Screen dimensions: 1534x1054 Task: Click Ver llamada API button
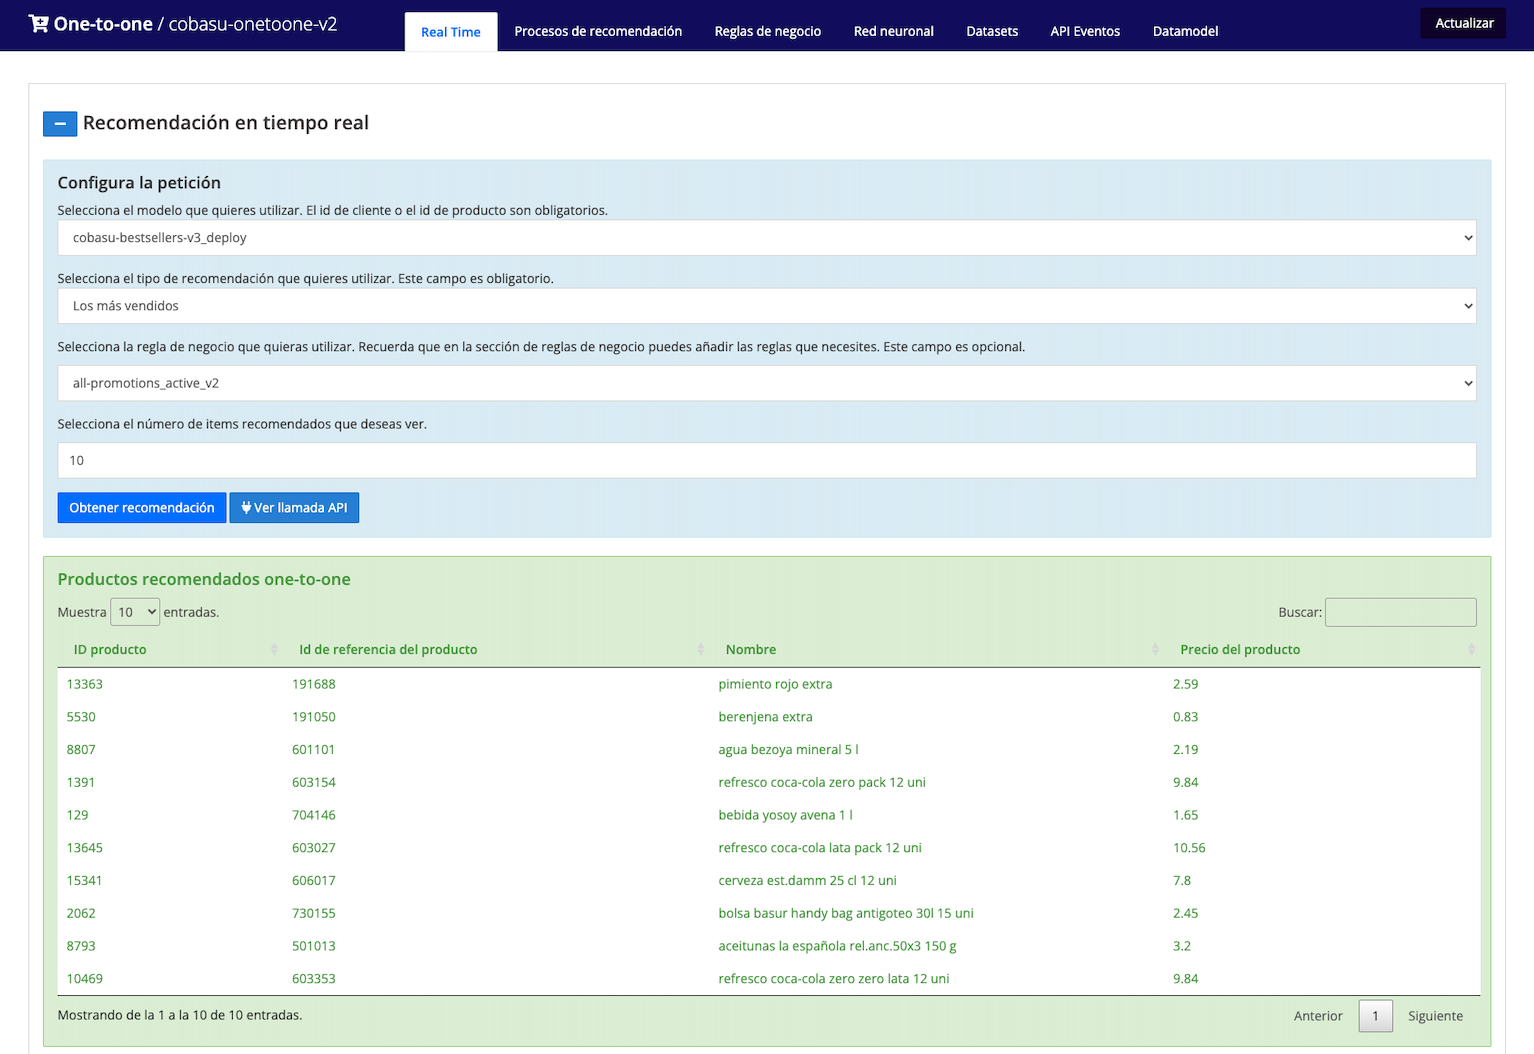(x=294, y=508)
